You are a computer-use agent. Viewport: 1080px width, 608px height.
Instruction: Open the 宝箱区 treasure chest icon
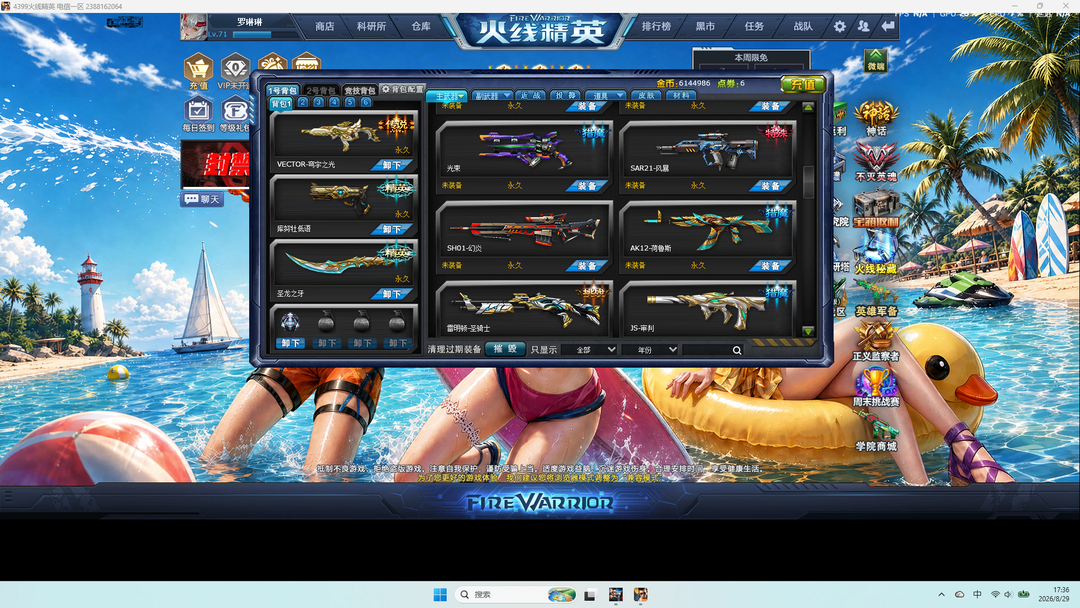click(875, 209)
